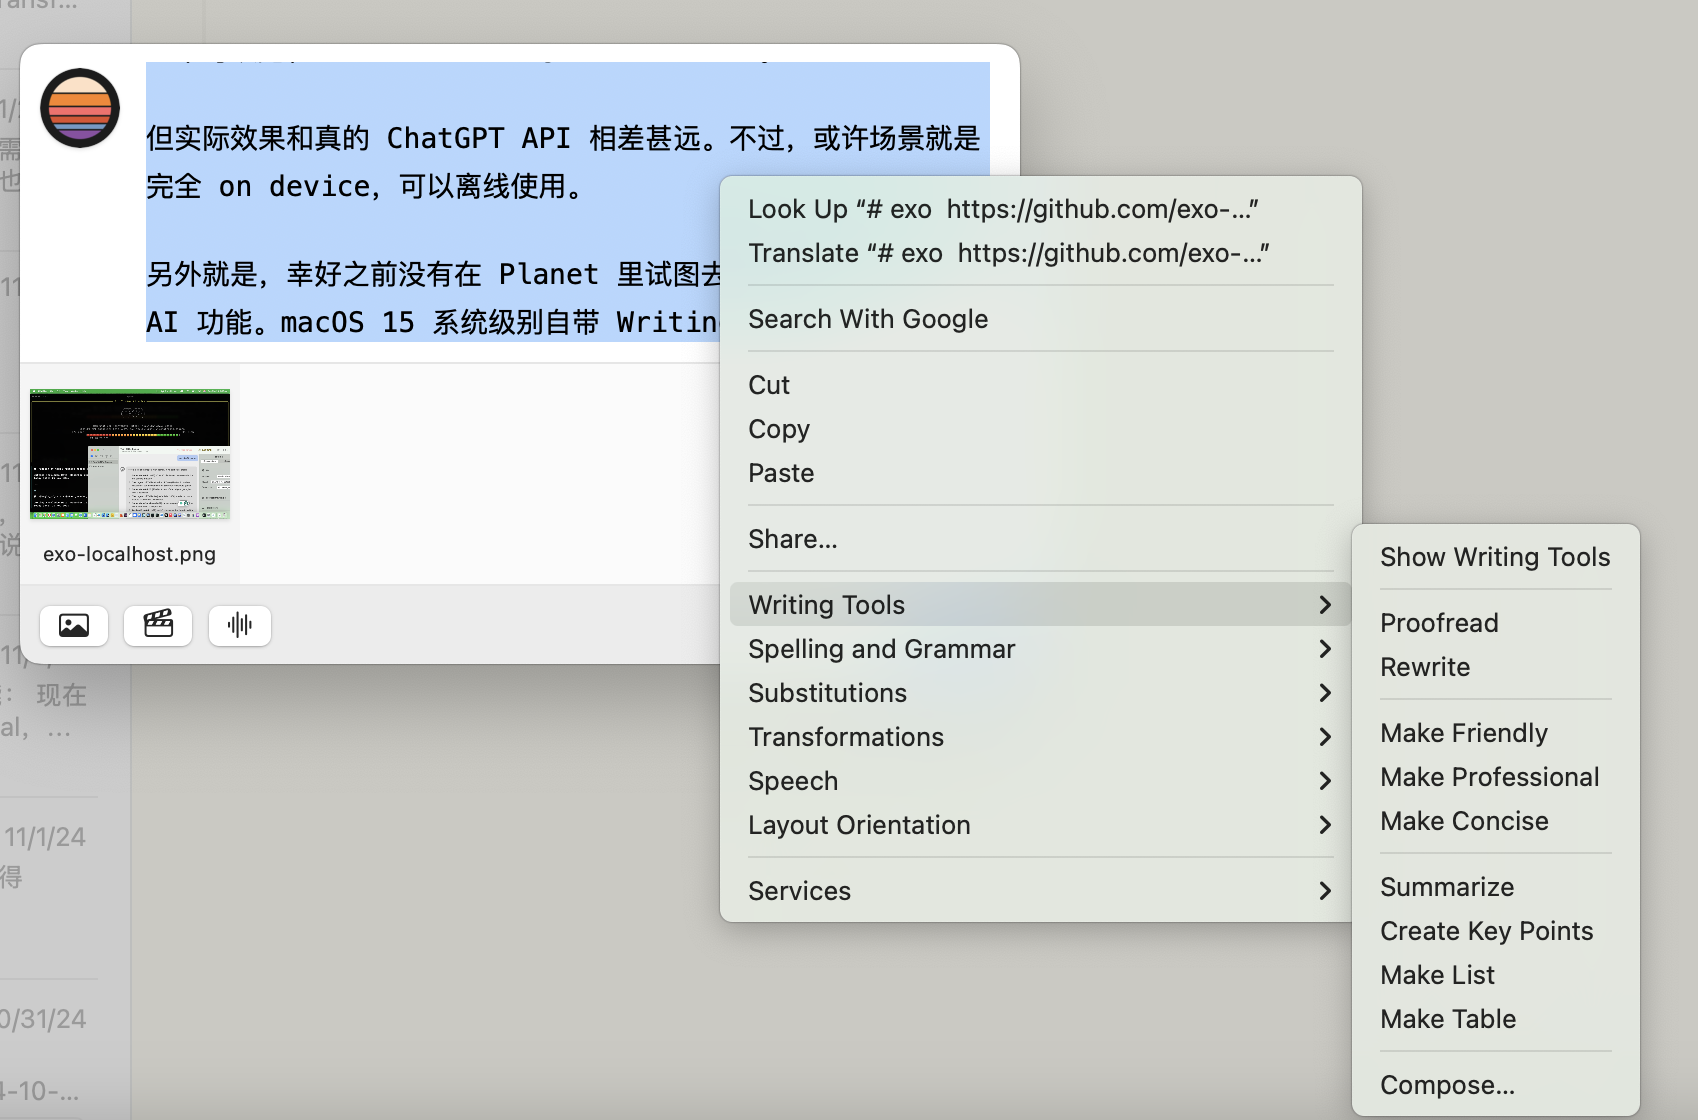Click Summarize in Writing Tools
The height and width of the screenshot is (1120, 1698).
(x=1446, y=887)
